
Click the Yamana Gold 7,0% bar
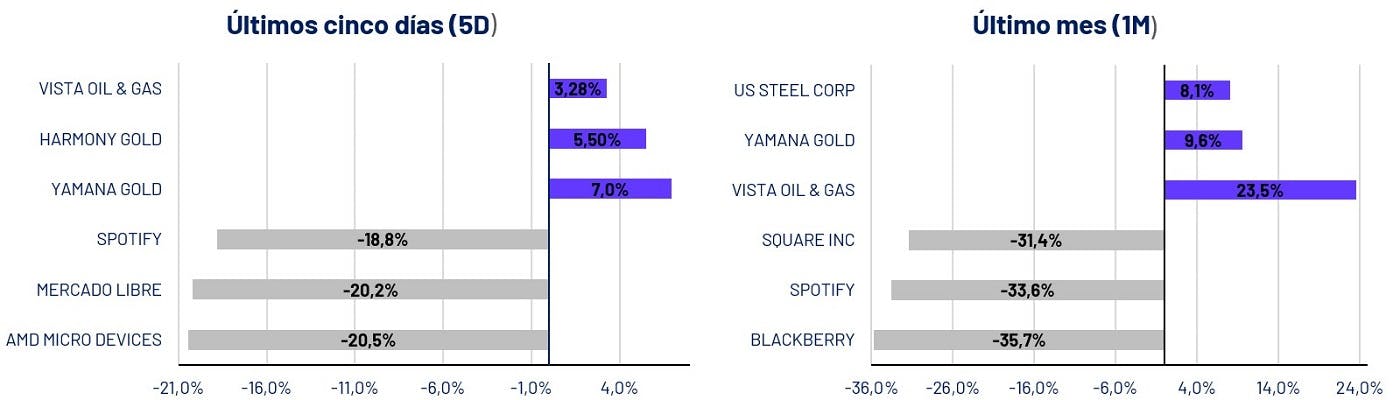click(x=610, y=189)
